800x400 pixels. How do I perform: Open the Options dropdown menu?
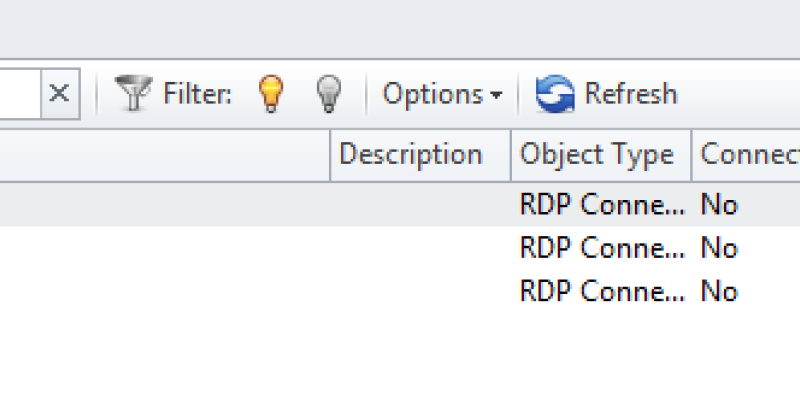point(442,94)
